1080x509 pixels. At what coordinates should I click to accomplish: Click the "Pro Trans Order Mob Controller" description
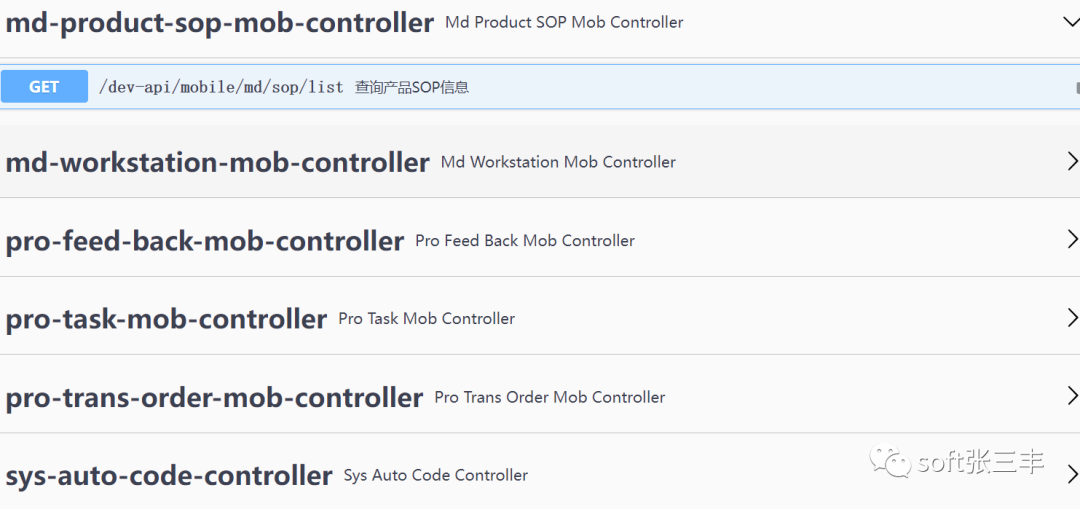(549, 397)
